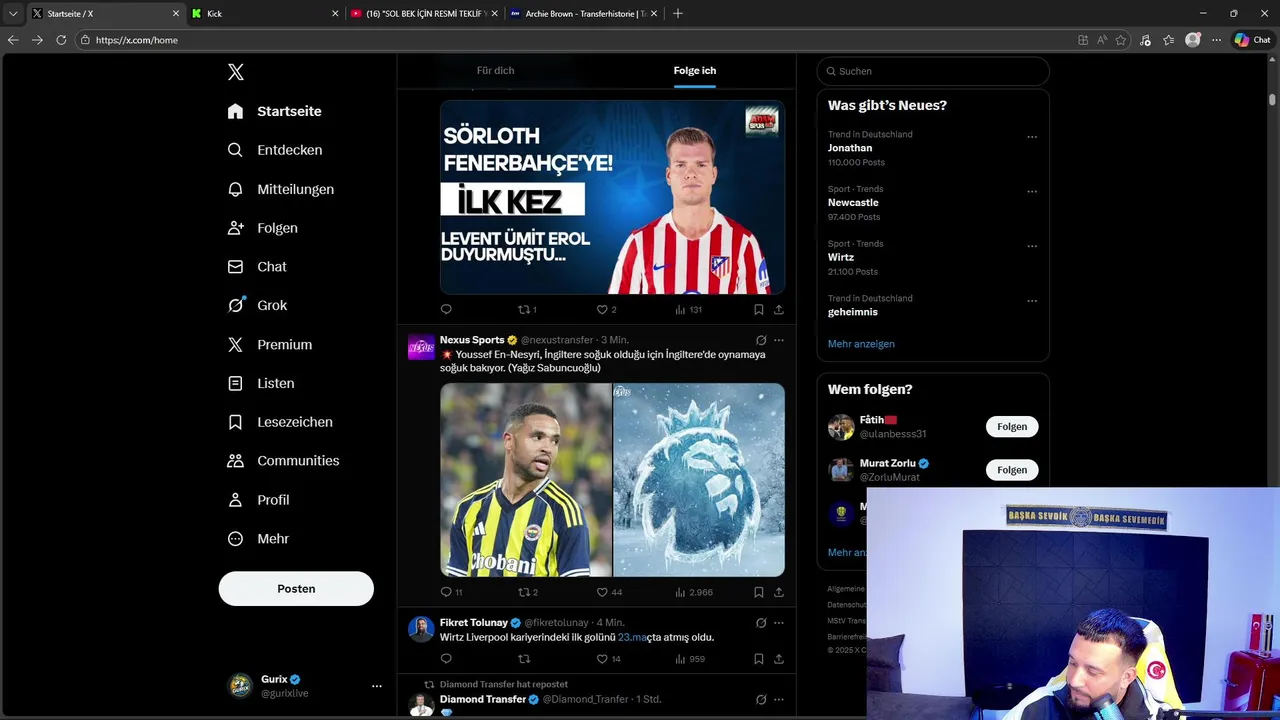Screen dimensions: 1280x720
Task: Open more options on Nexus Sports post
Action: click(778, 340)
